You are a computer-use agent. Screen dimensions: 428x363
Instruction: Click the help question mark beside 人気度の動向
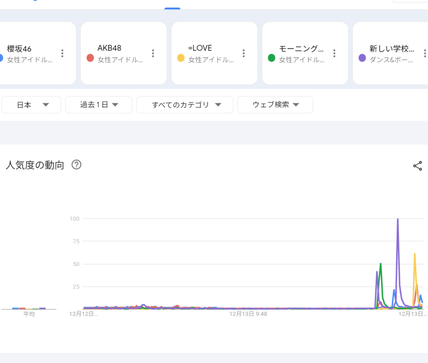[76, 165]
